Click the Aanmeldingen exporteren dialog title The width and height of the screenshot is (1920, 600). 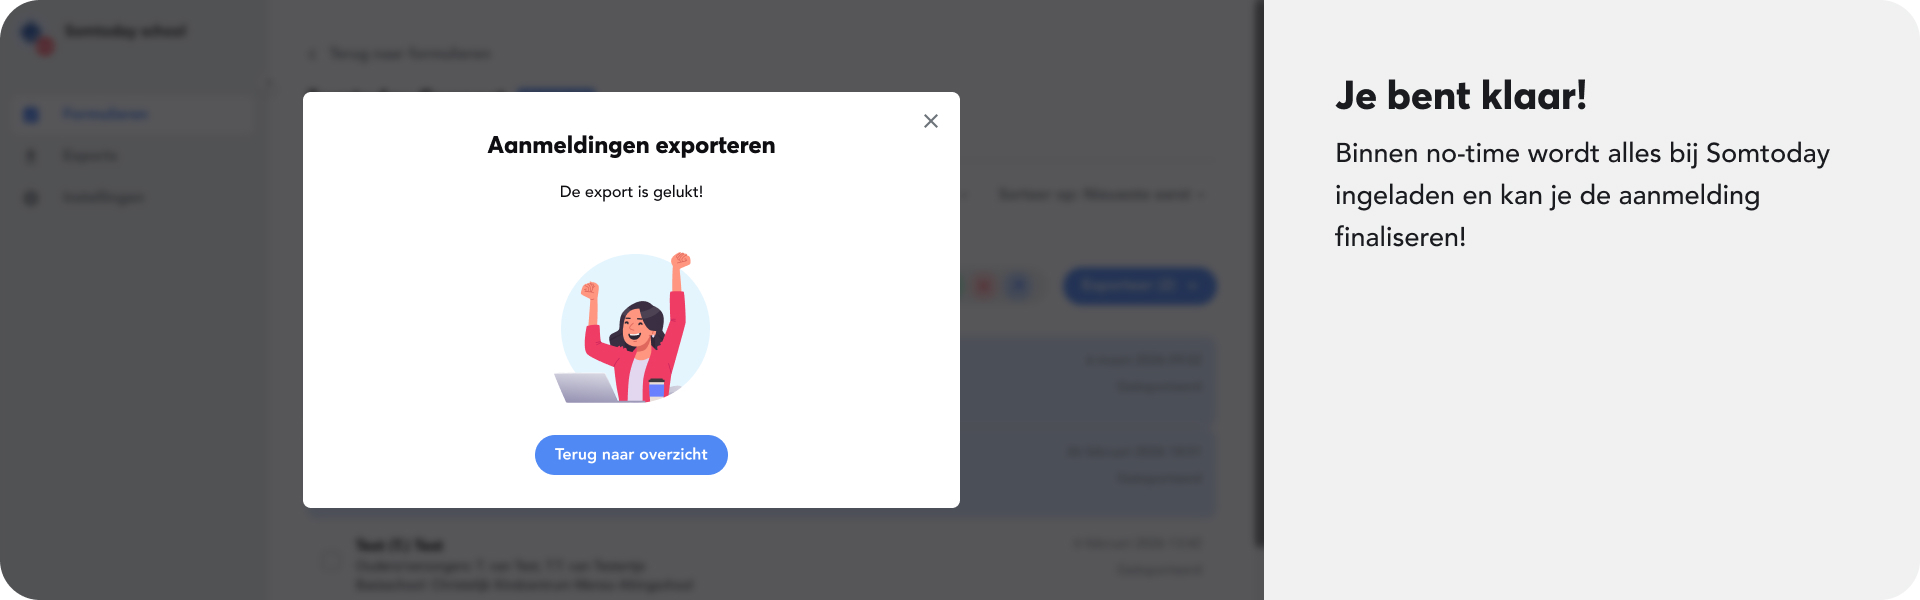631,146
